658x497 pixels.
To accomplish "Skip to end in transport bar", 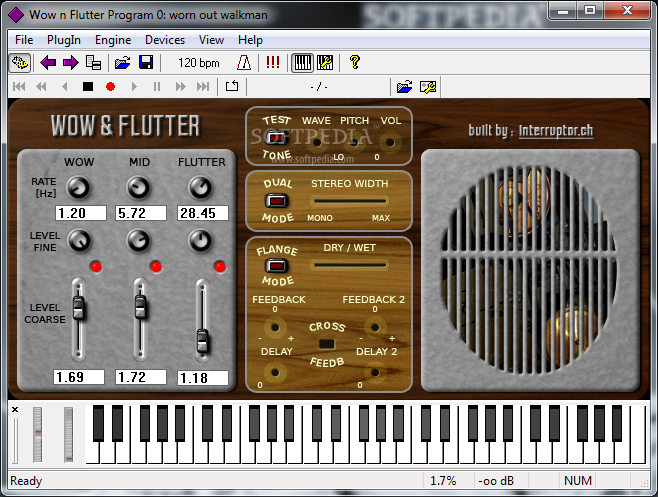I will [x=203, y=86].
